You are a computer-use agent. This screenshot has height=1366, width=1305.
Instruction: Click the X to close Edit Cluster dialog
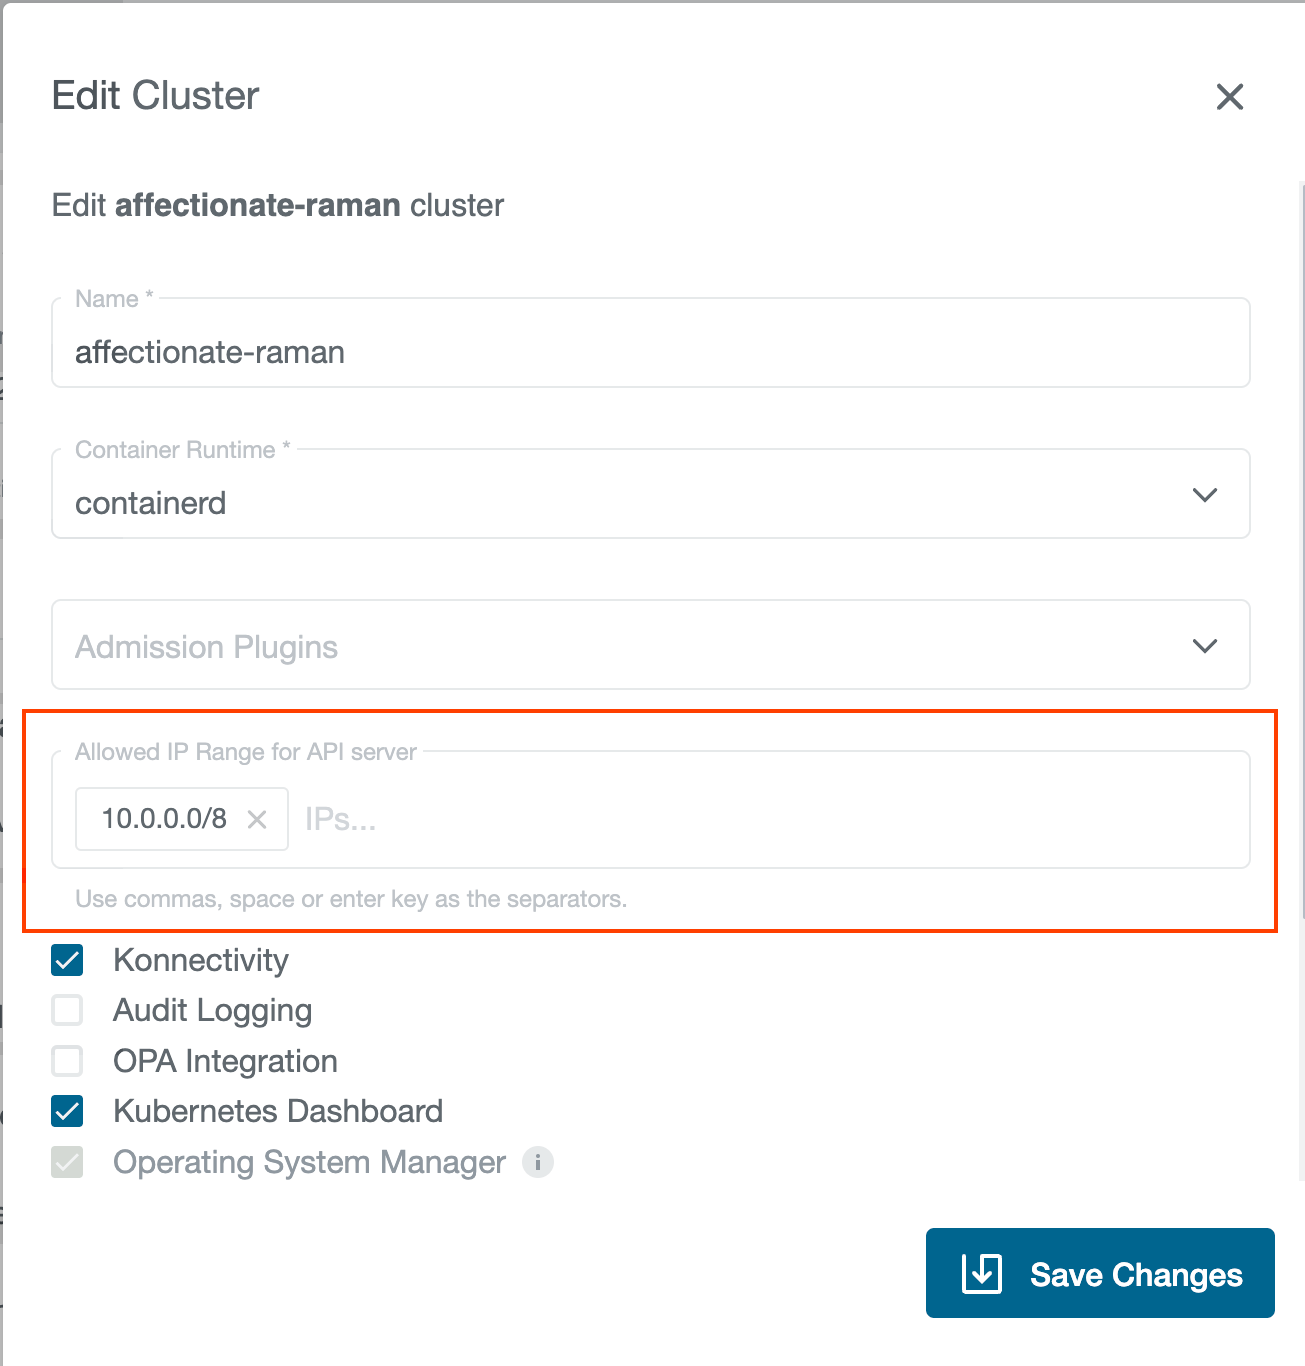pos(1229,97)
